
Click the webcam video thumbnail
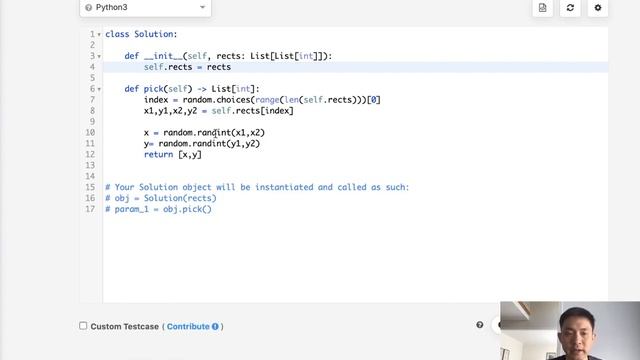pyautogui.click(x=570, y=331)
